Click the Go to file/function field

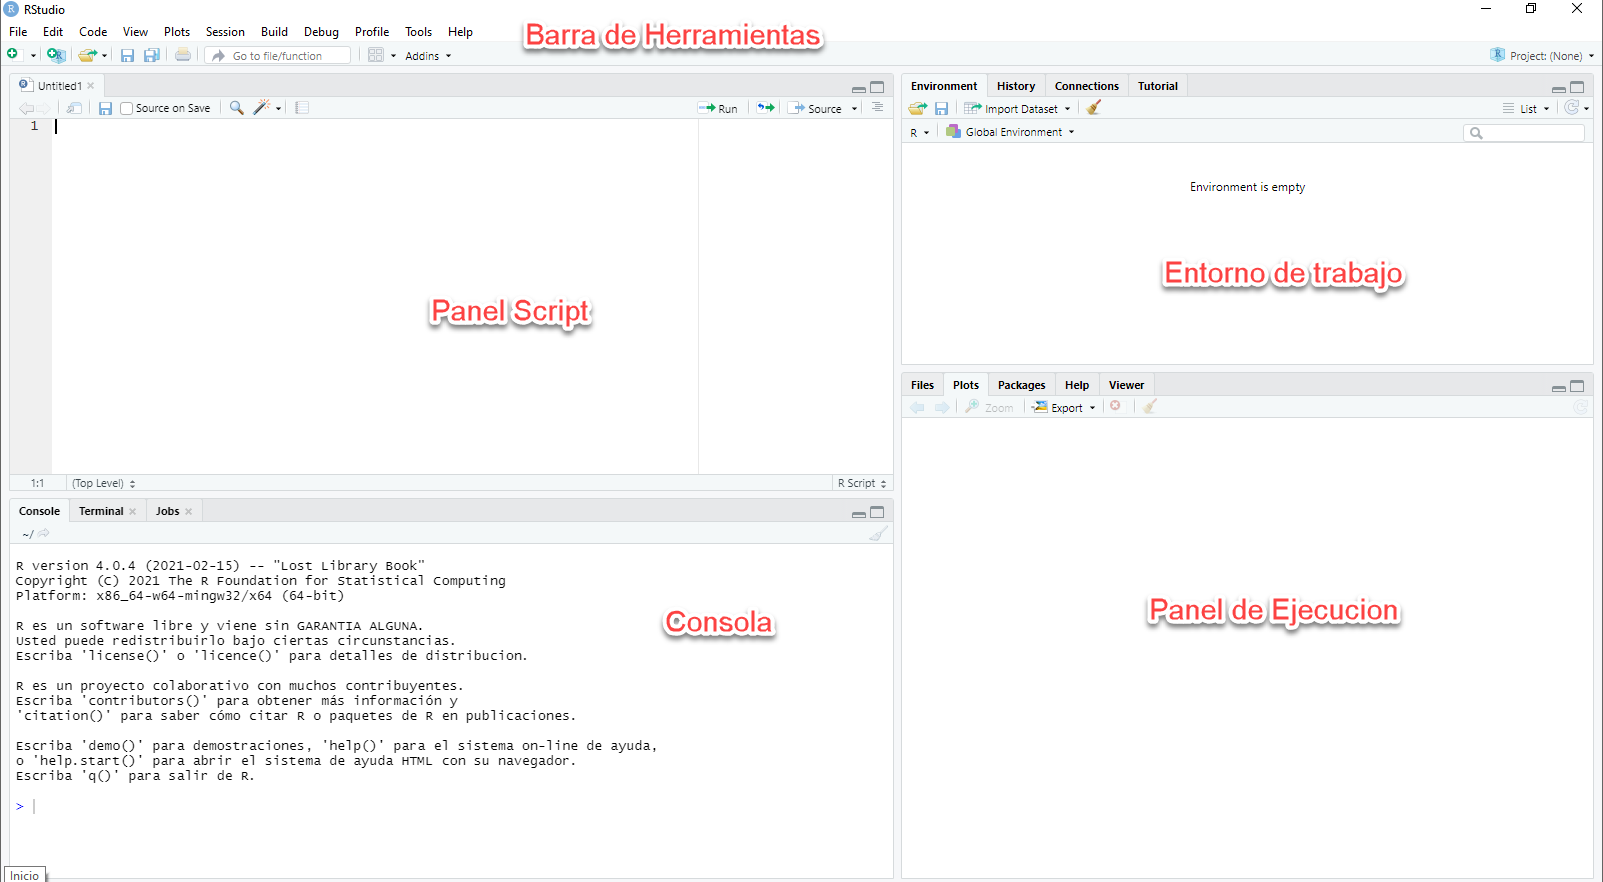(x=278, y=56)
